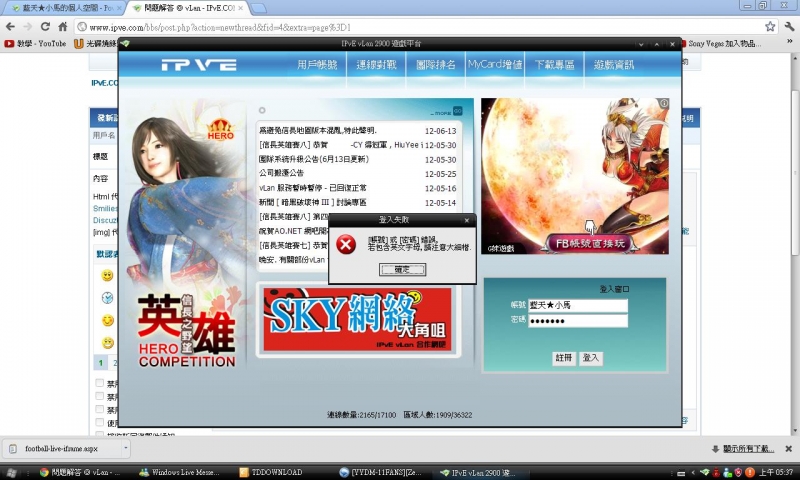This screenshot has height=480, width=800.
Task: Open the 暗黑破壞神 III 討論專區 news item
Action: click(358, 203)
